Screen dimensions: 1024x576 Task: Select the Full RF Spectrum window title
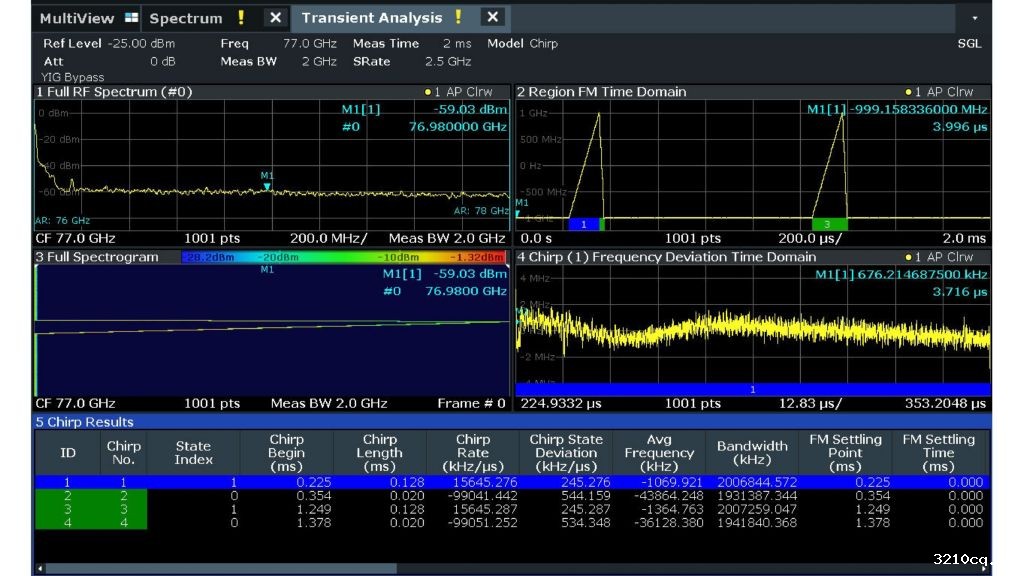pos(113,92)
